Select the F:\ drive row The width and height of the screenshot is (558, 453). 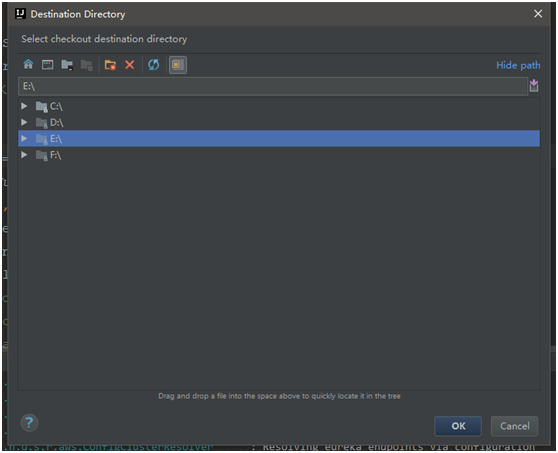(279, 155)
